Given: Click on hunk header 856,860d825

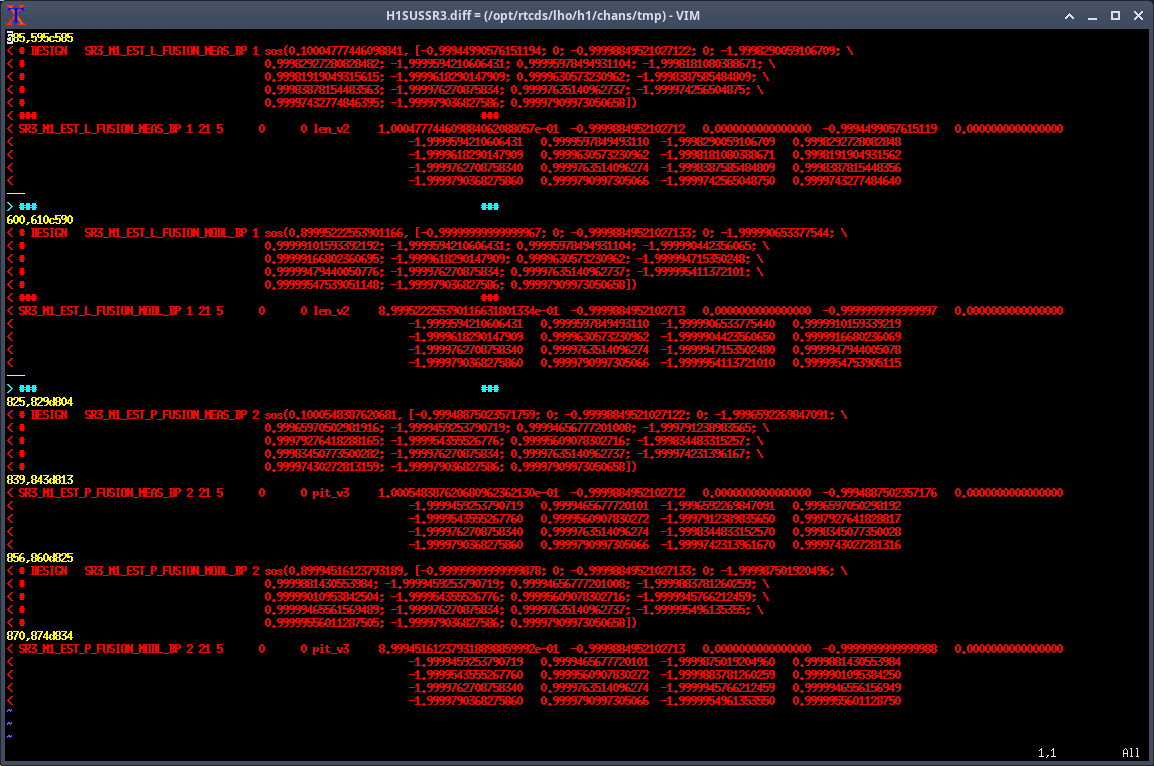Looking at the screenshot, I should pos(40,557).
